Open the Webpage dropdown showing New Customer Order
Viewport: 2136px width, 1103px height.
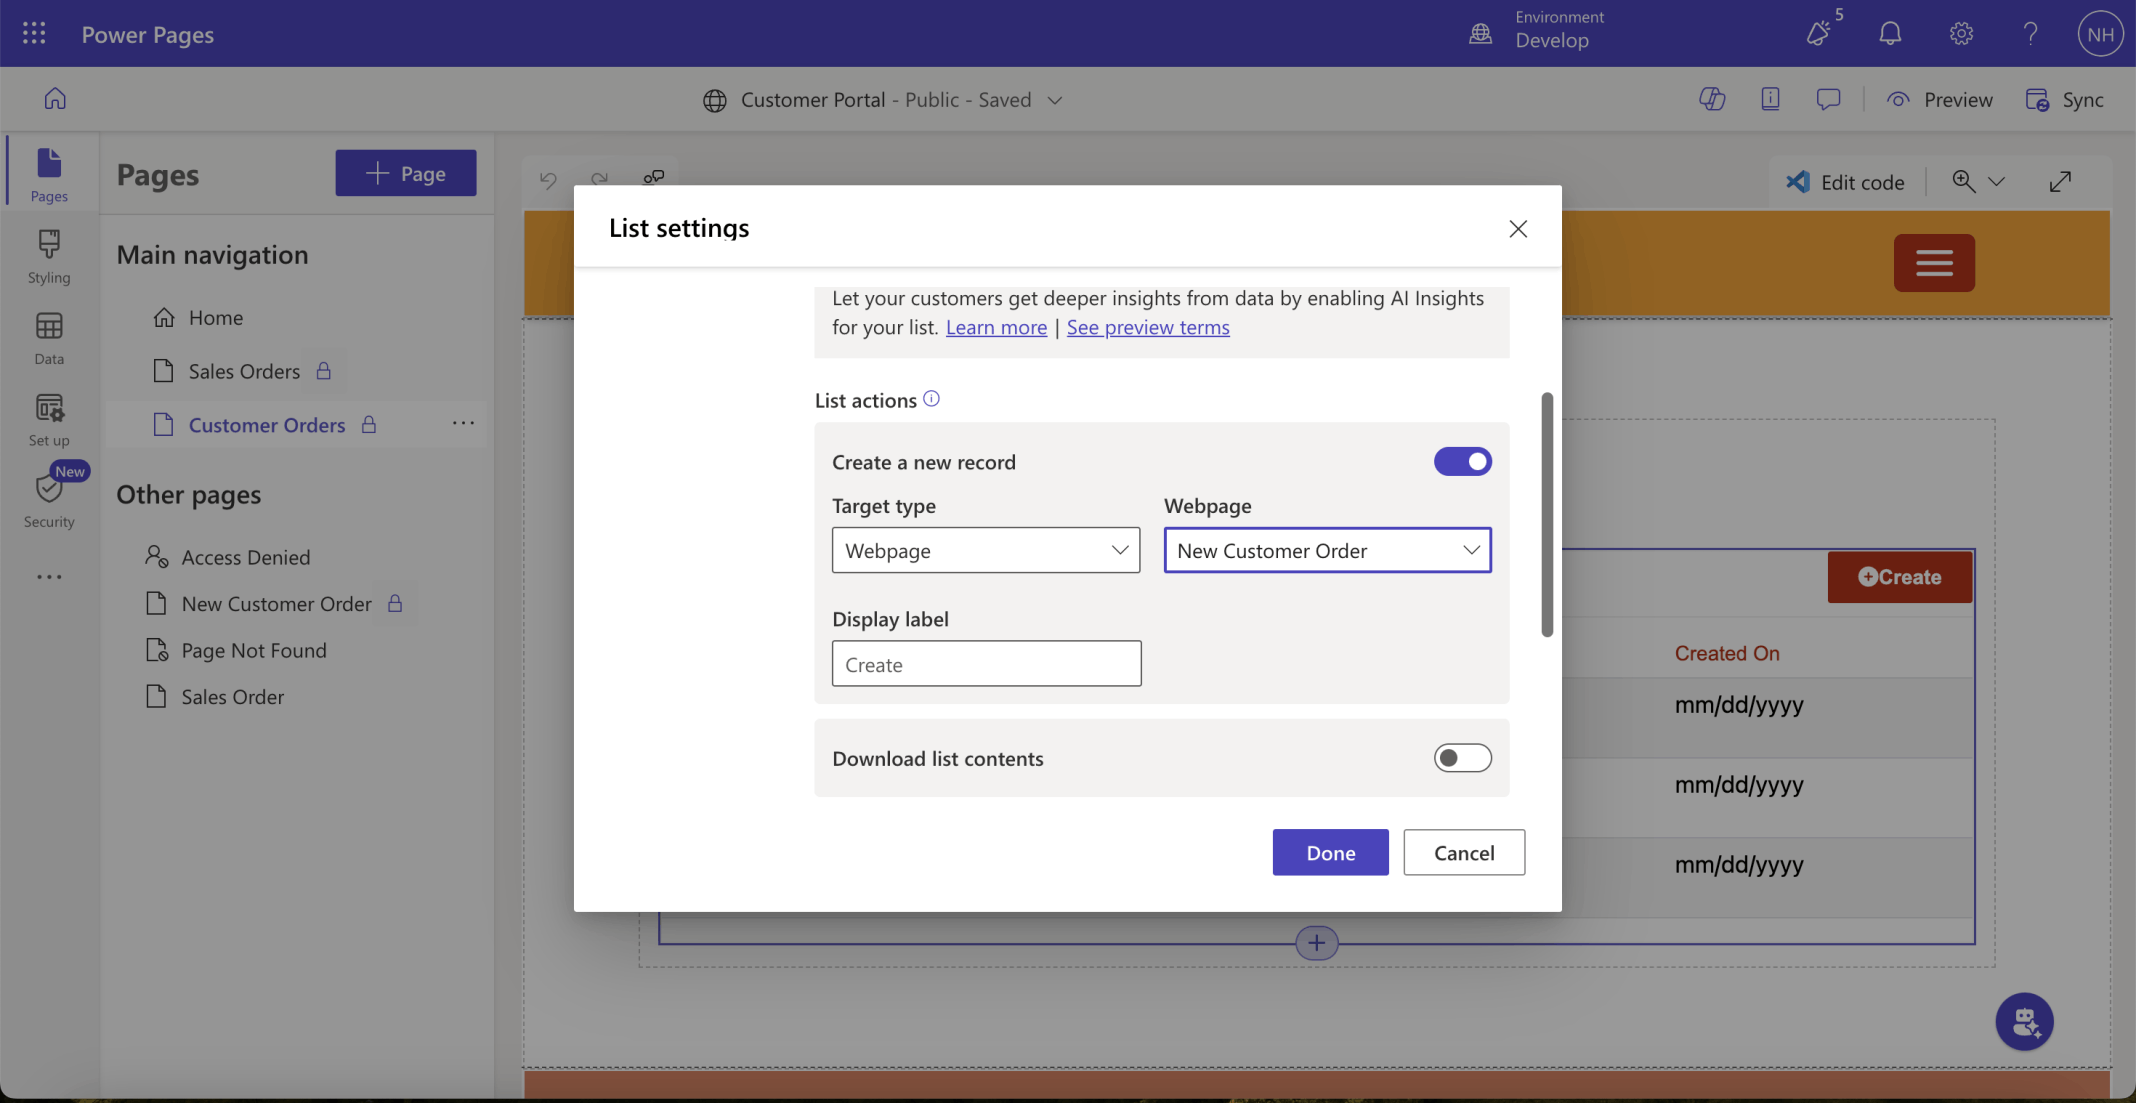(x=1327, y=550)
